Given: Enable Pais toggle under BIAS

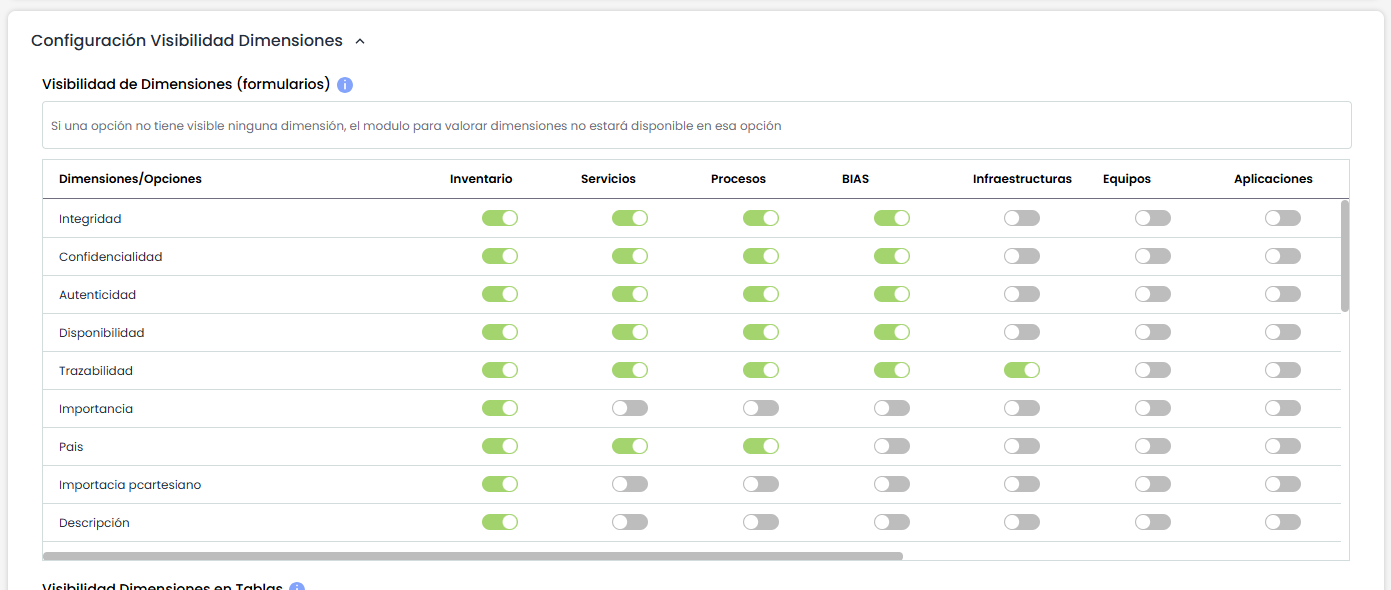Looking at the screenshot, I should tap(891, 446).
